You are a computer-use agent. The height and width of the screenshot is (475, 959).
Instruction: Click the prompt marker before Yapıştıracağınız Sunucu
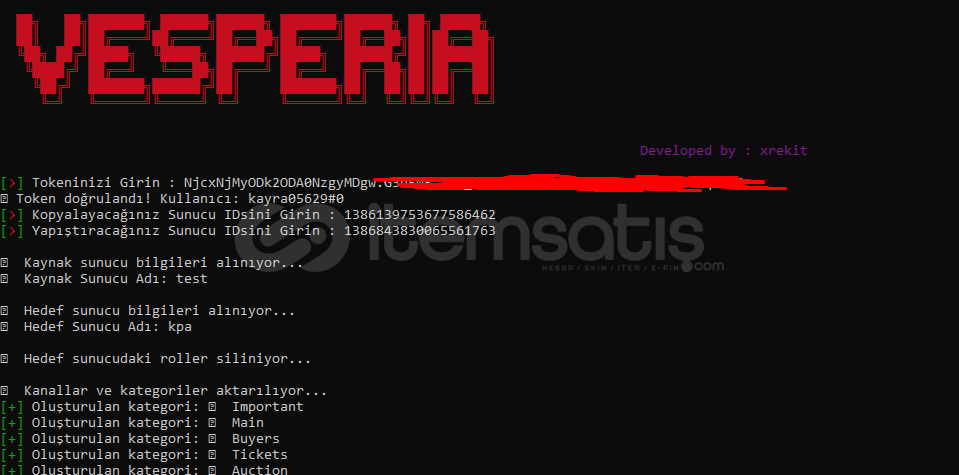point(12,230)
